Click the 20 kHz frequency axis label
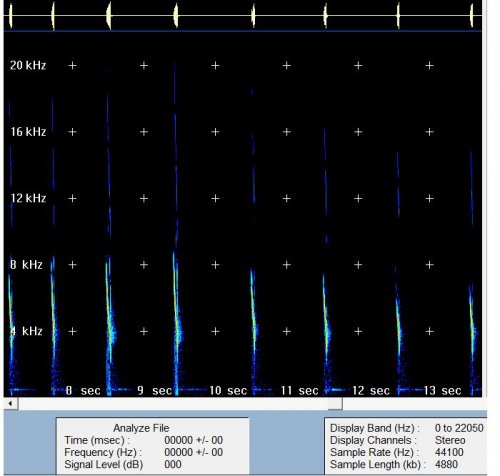 [28, 65]
